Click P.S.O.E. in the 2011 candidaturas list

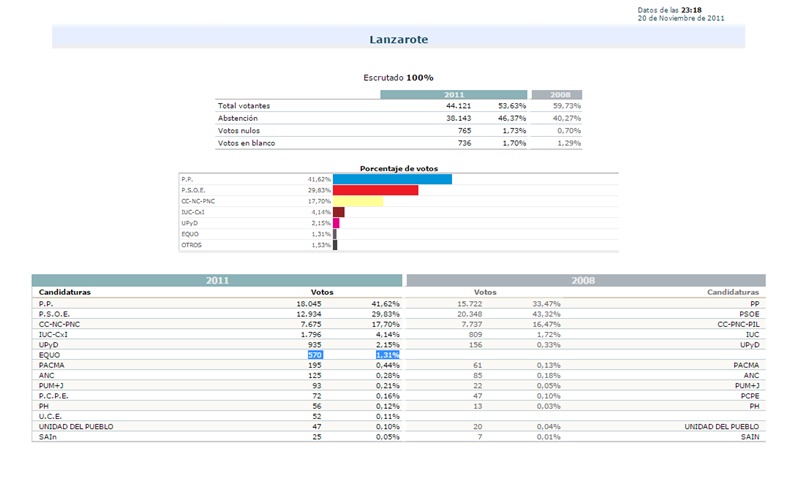tap(52, 313)
